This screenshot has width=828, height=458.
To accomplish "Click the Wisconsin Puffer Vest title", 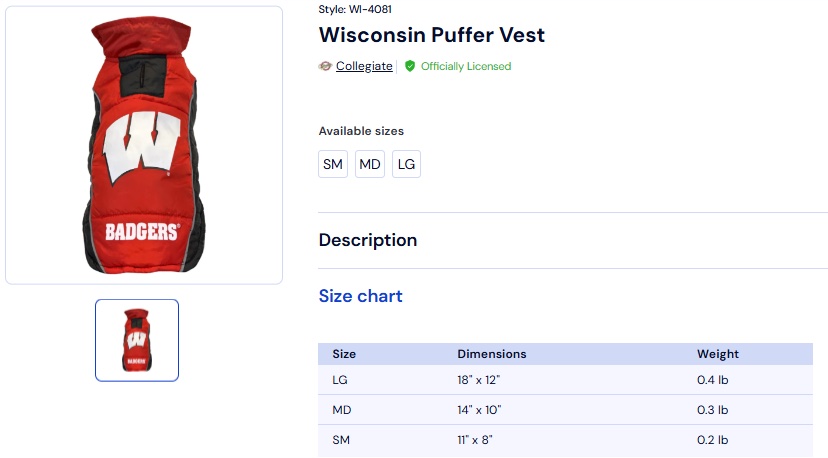I will click(432, 35).
